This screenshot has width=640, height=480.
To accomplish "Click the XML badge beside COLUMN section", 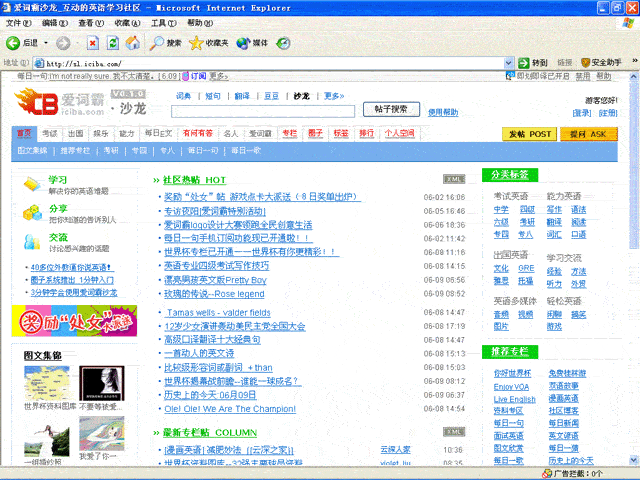I will [454, 432].
